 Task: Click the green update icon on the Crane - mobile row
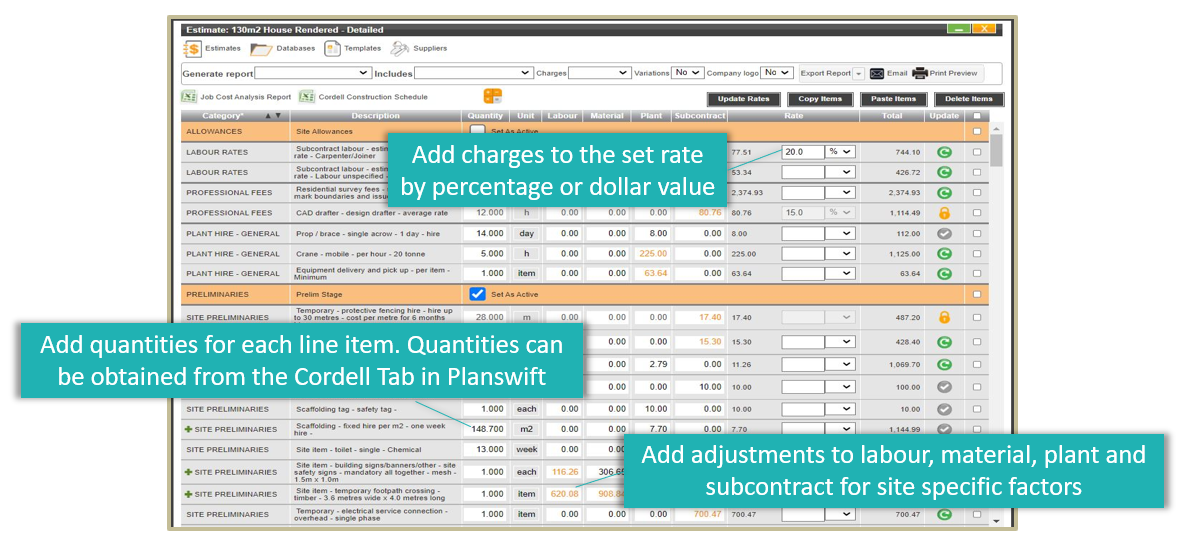click(x=943, y=254)
